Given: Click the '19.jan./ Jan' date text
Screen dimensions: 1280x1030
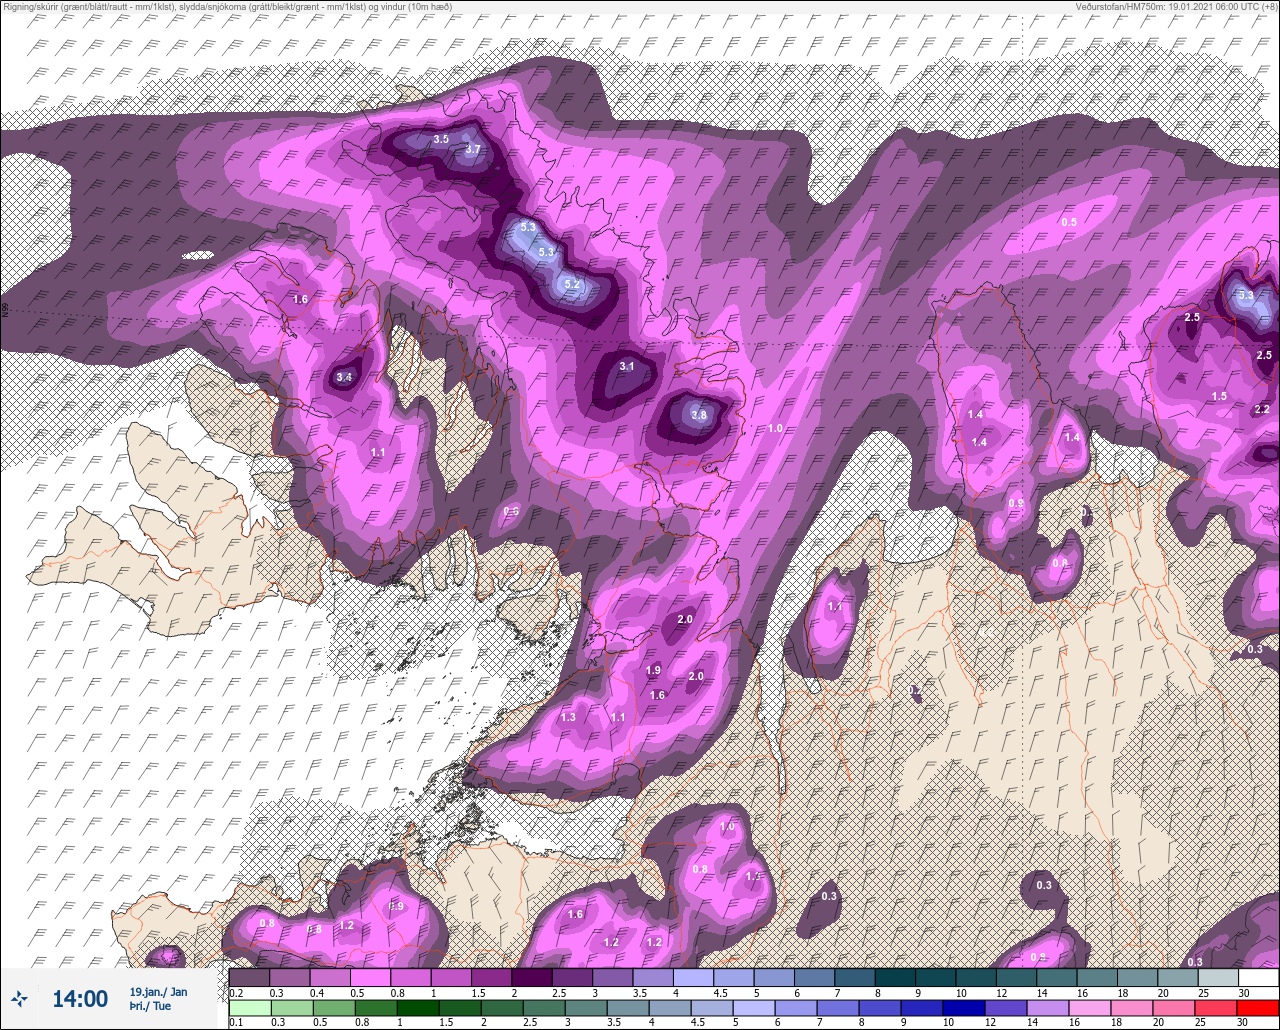Looking at the screenshot, I should [158, 991].
